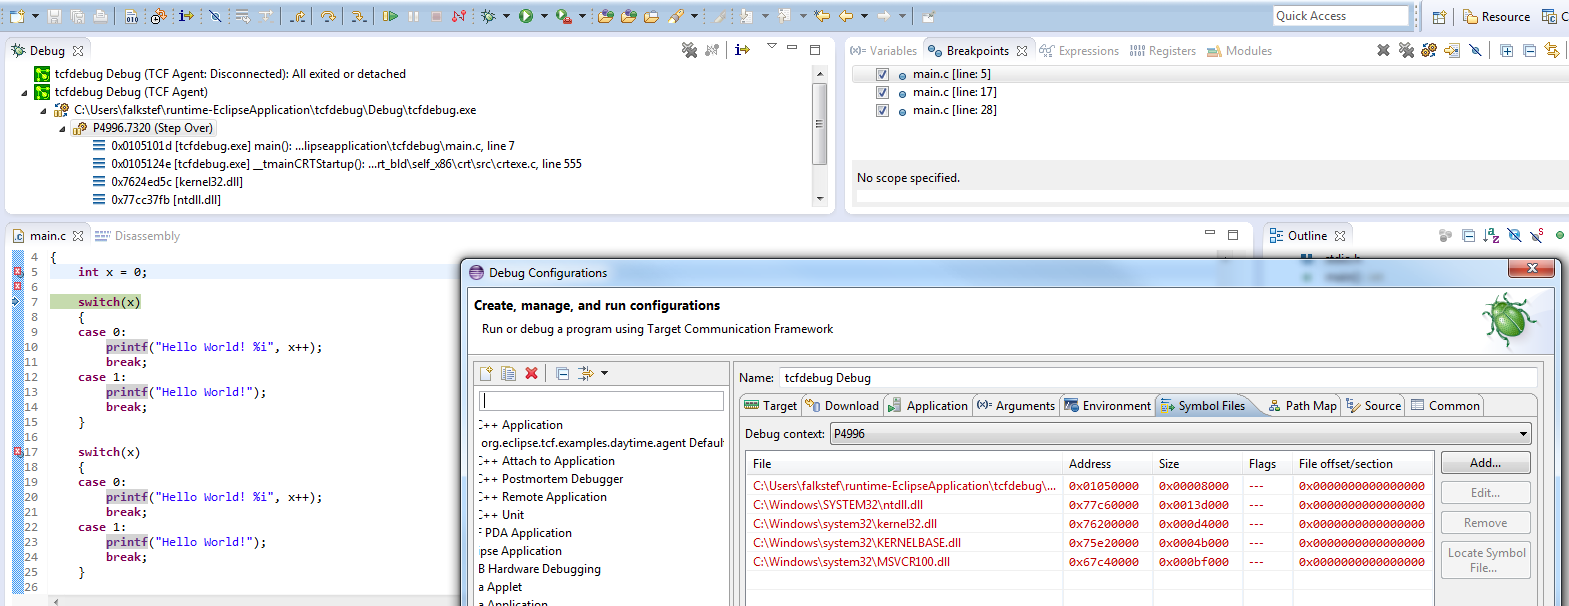Click Collapse All icon in configurations list toolbar

[x=562, y=373]
